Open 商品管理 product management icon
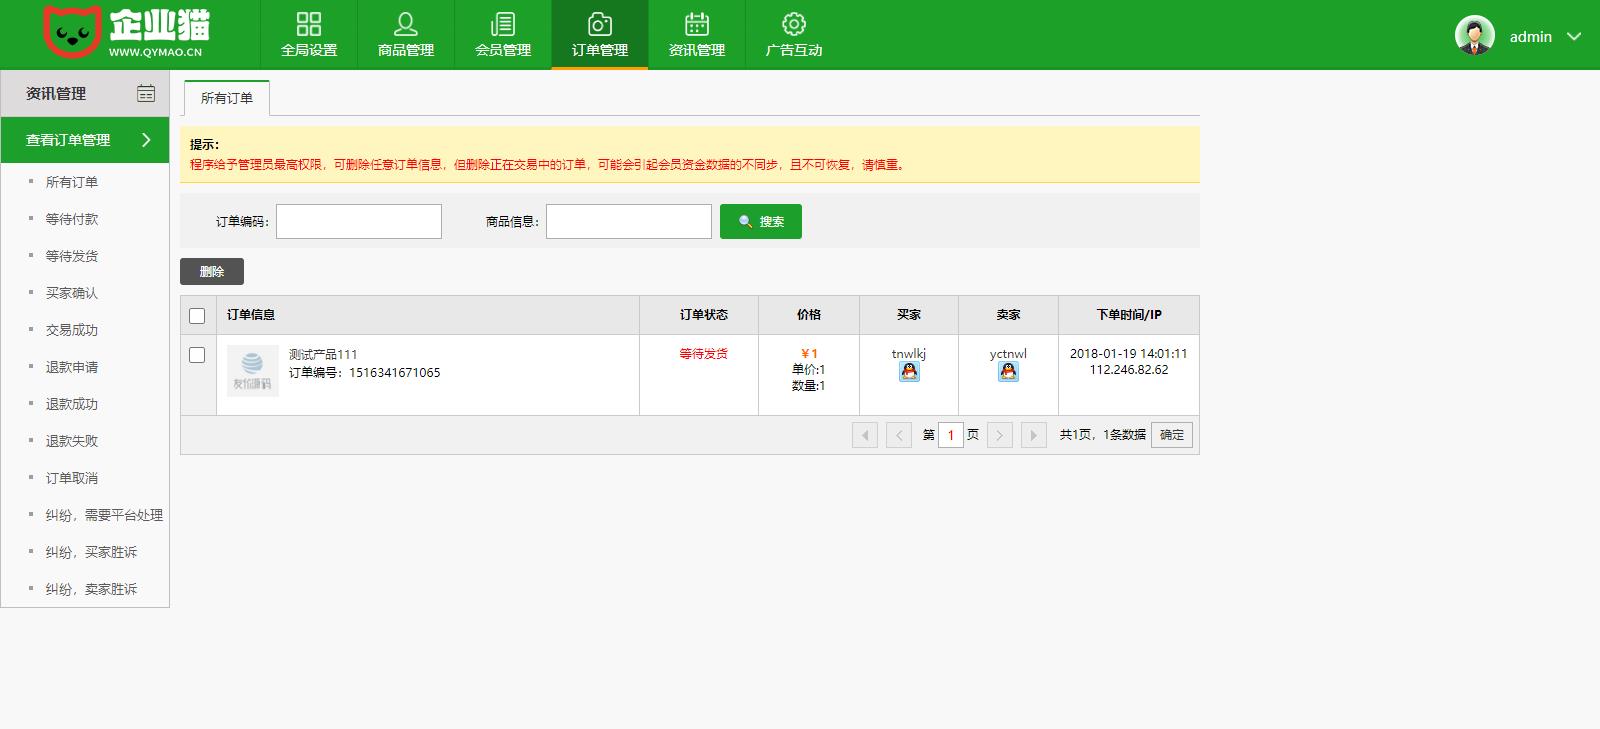 pos(406,25)
